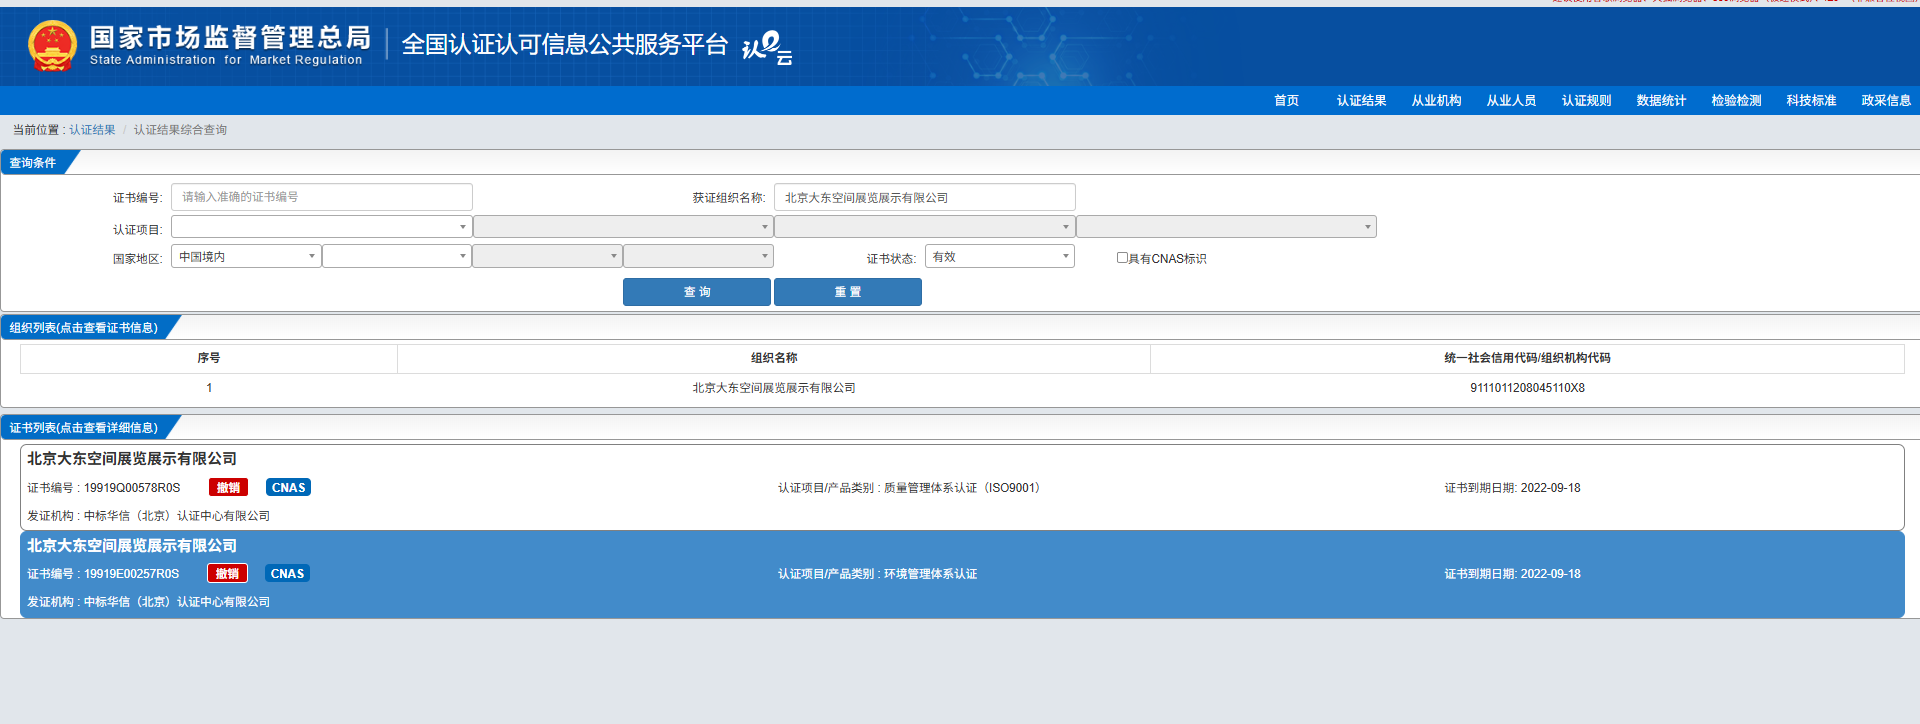Click certificate number 19919Q00578R0S
1920x724 pixels.
[132, 488]
